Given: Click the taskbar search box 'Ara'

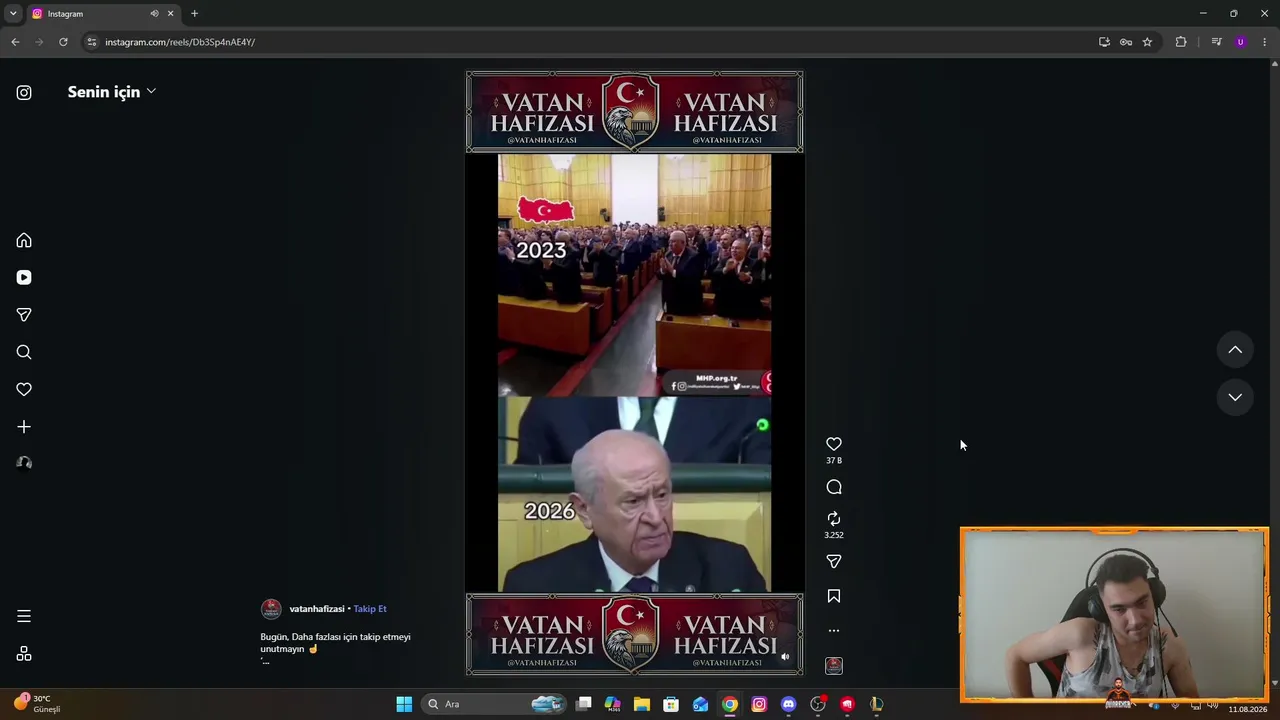Looking at the screenshot, I should (x=495, y=704).
